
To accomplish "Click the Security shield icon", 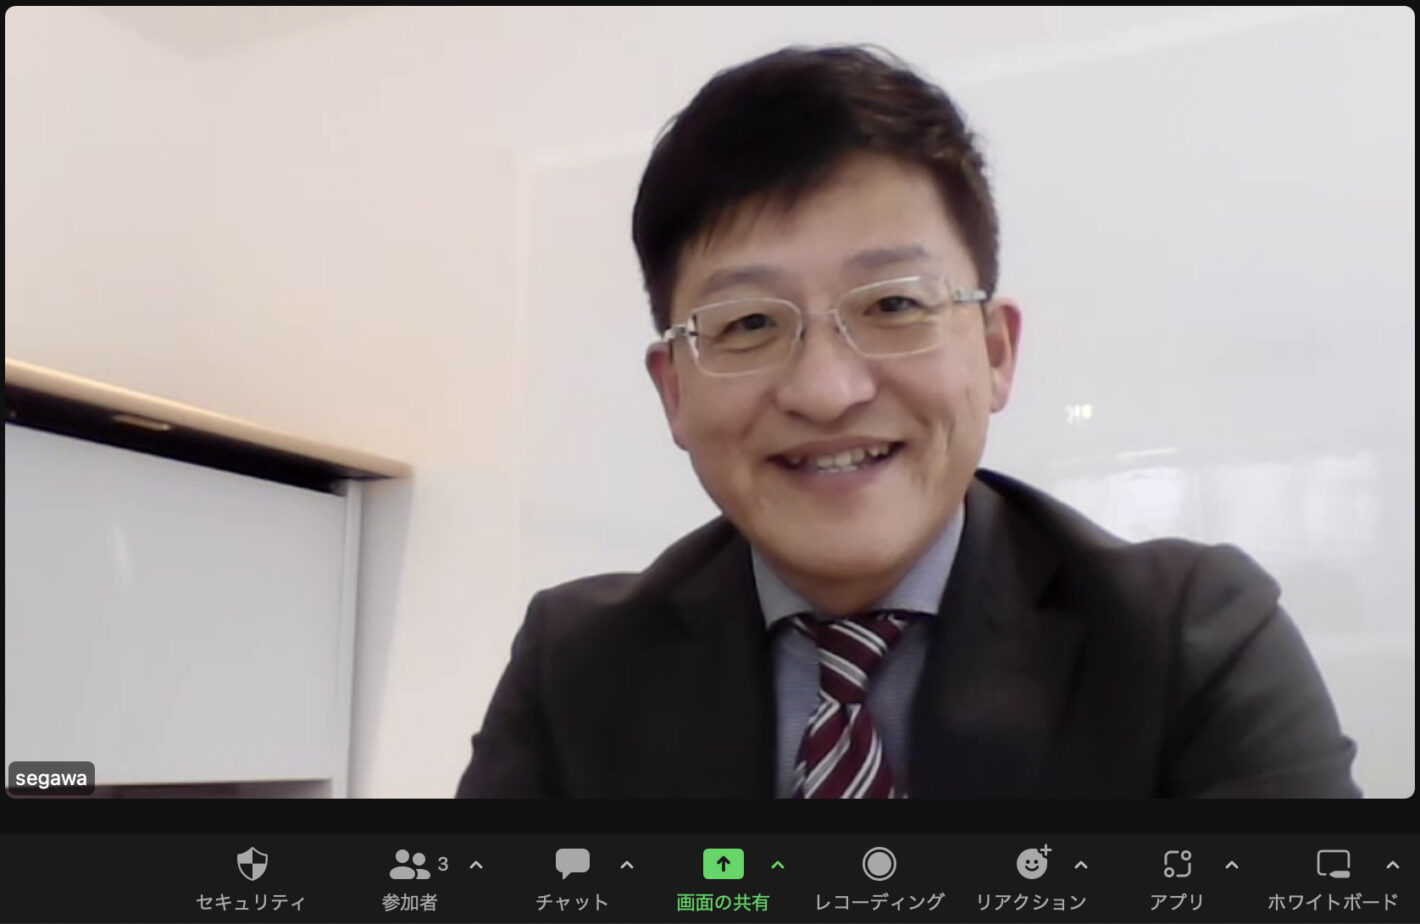I will 251,864.
